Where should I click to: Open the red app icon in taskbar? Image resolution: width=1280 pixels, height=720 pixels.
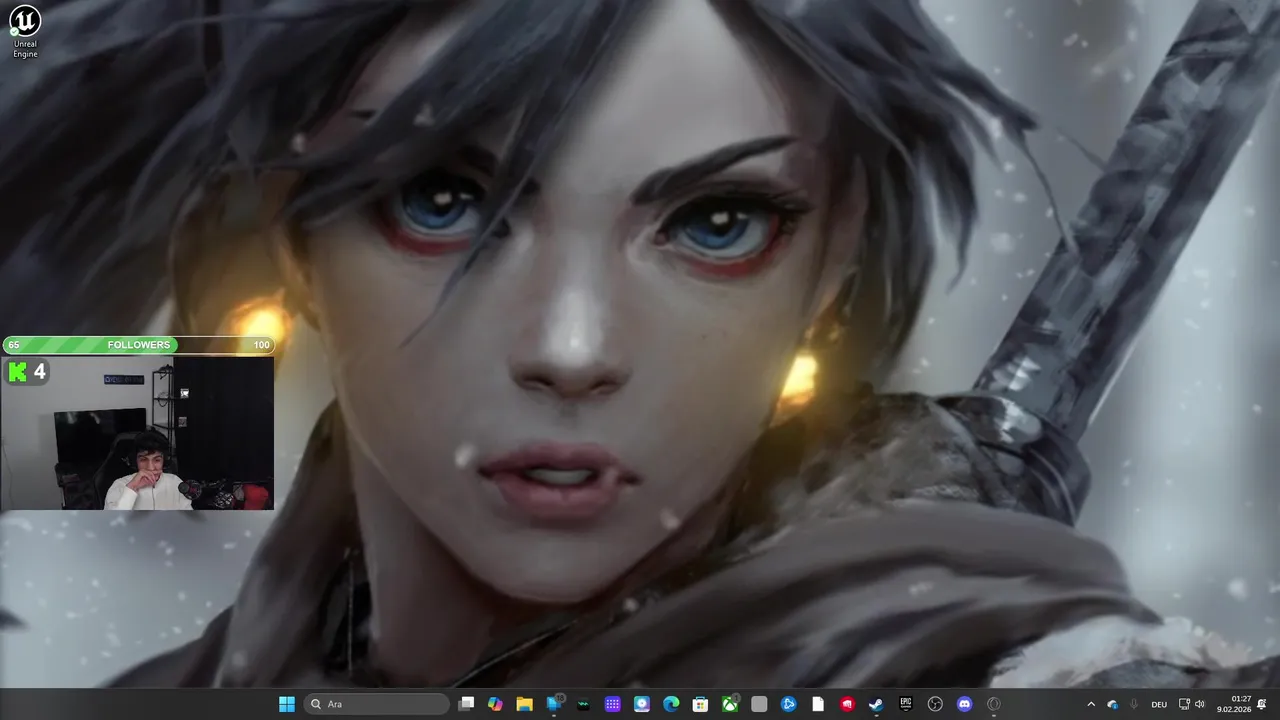tap(847, 704)
